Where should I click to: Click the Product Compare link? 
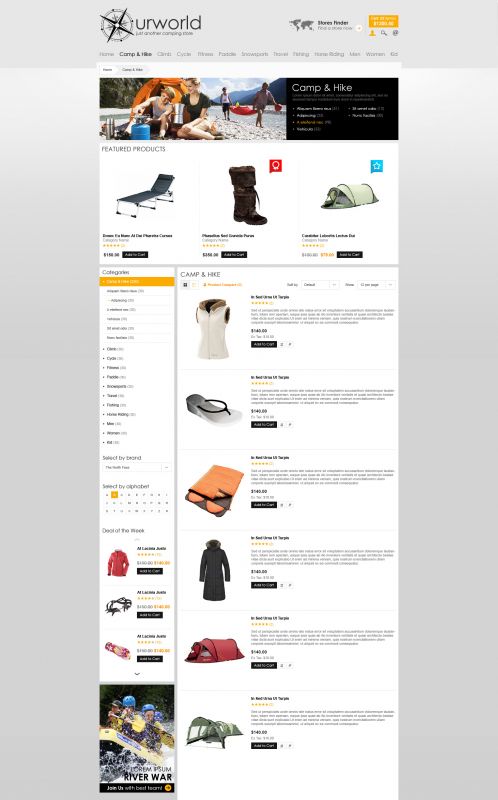tap(223, 285)
